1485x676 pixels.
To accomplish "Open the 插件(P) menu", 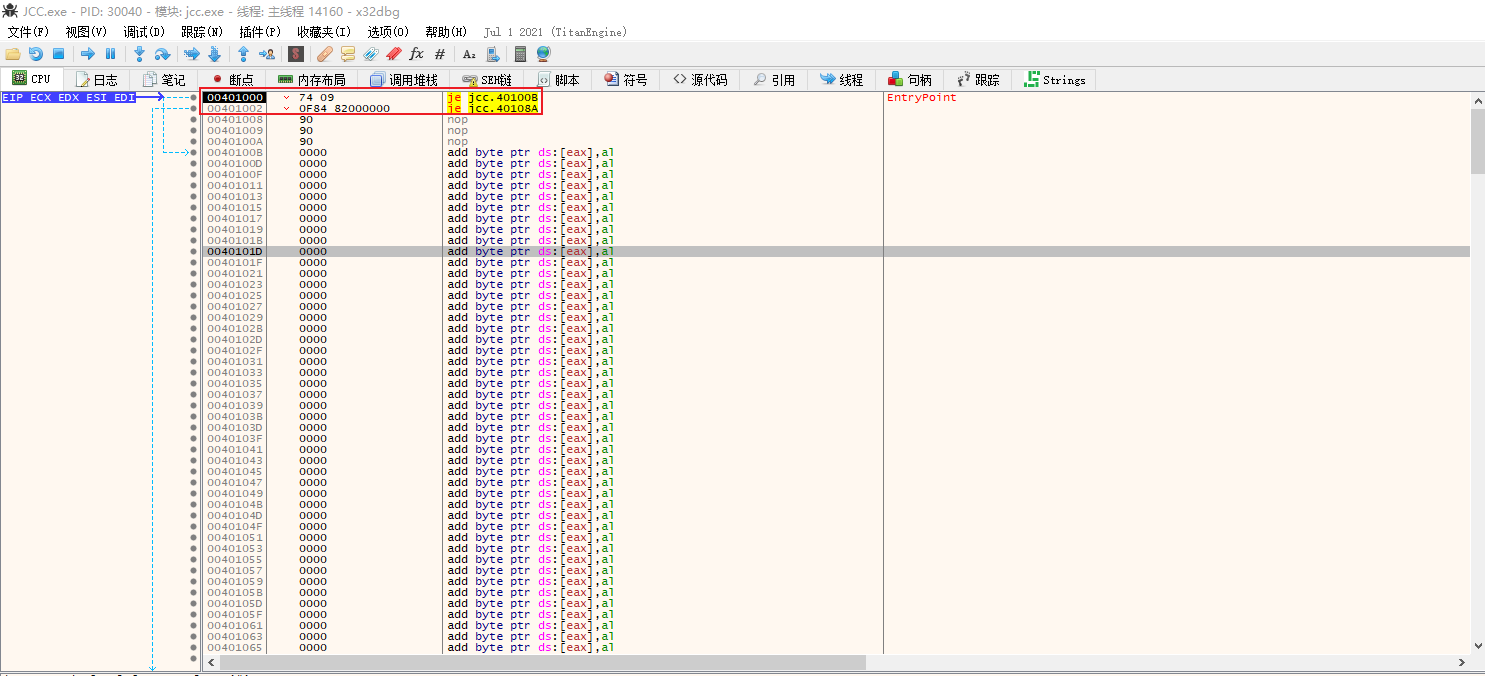I will tap(260, 32).
